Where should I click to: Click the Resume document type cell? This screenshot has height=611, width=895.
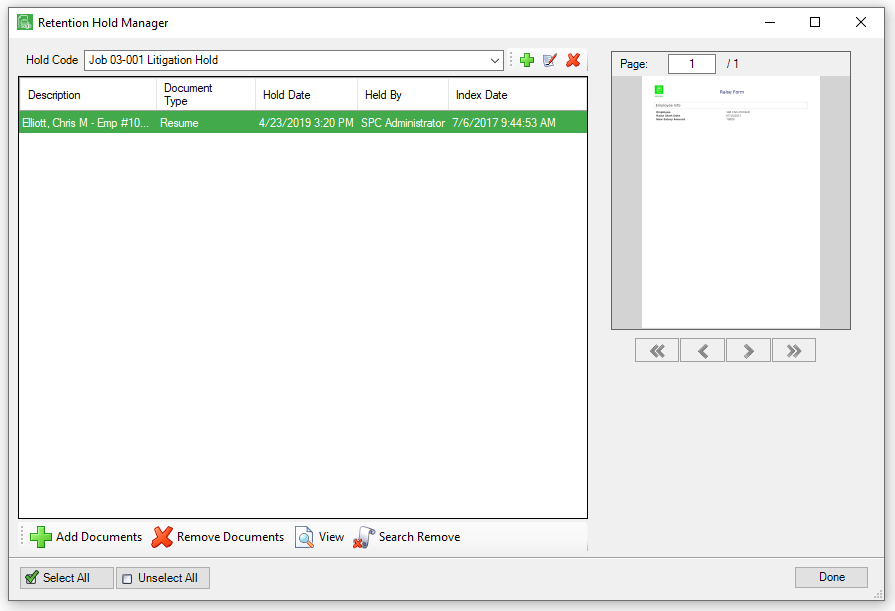206,123
